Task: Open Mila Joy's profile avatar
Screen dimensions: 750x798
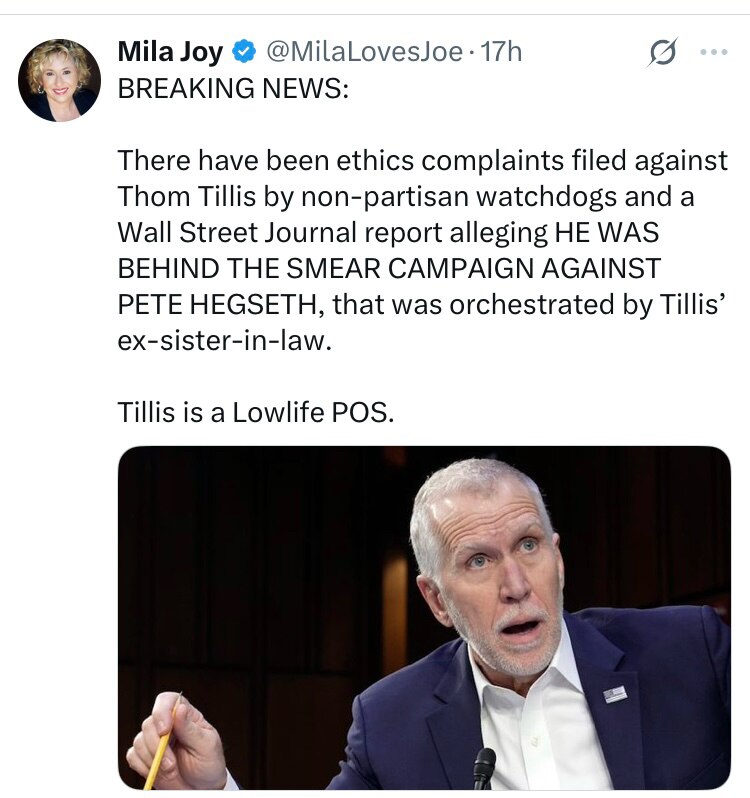Action: click(x=59, y=80)
